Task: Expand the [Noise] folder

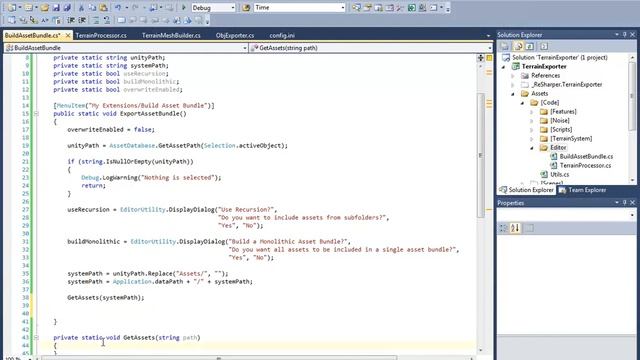Action: coord(531,121)
